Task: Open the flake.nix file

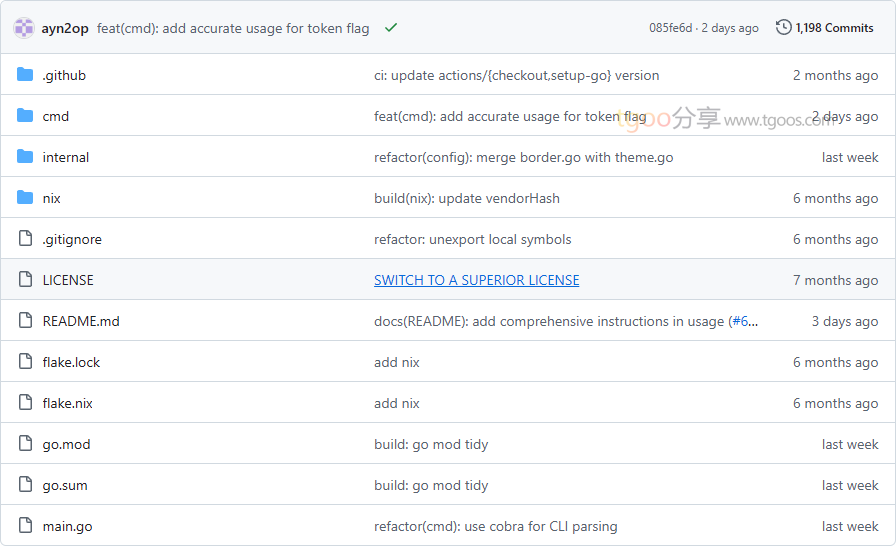Action: (x=67, y=403)
